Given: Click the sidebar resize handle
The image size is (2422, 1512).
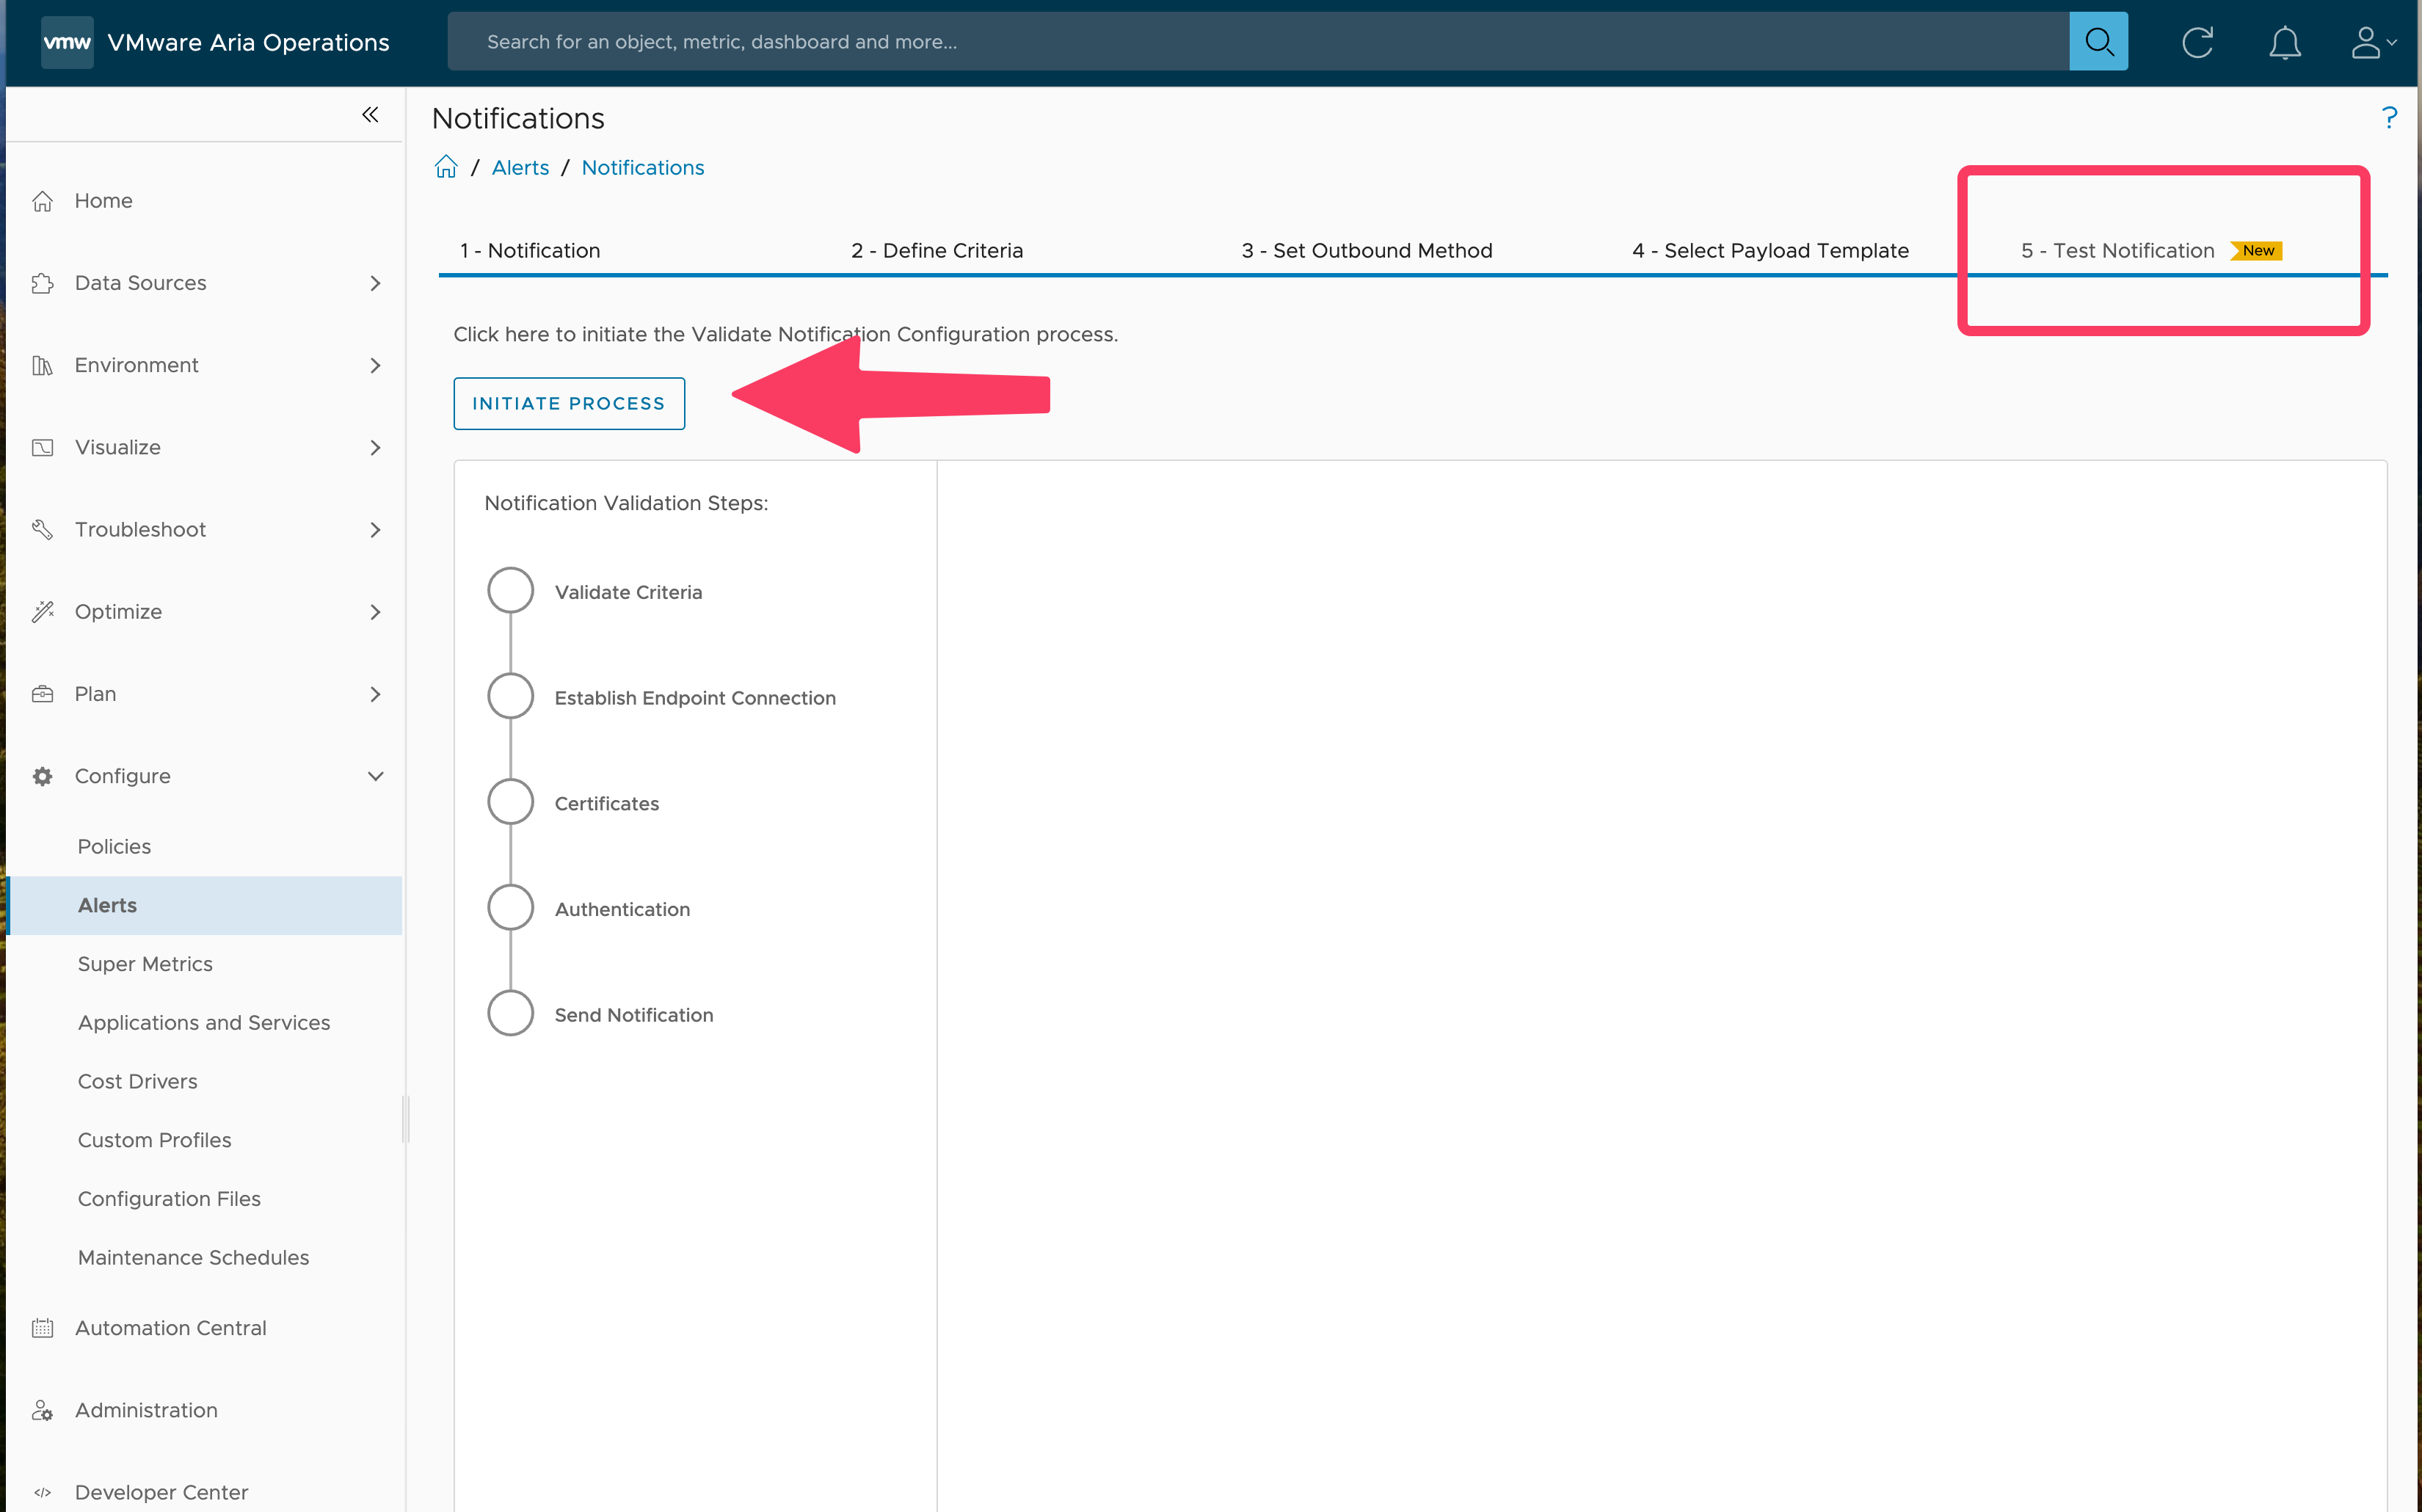Looking at the screenshot, I should point(405,1119).
